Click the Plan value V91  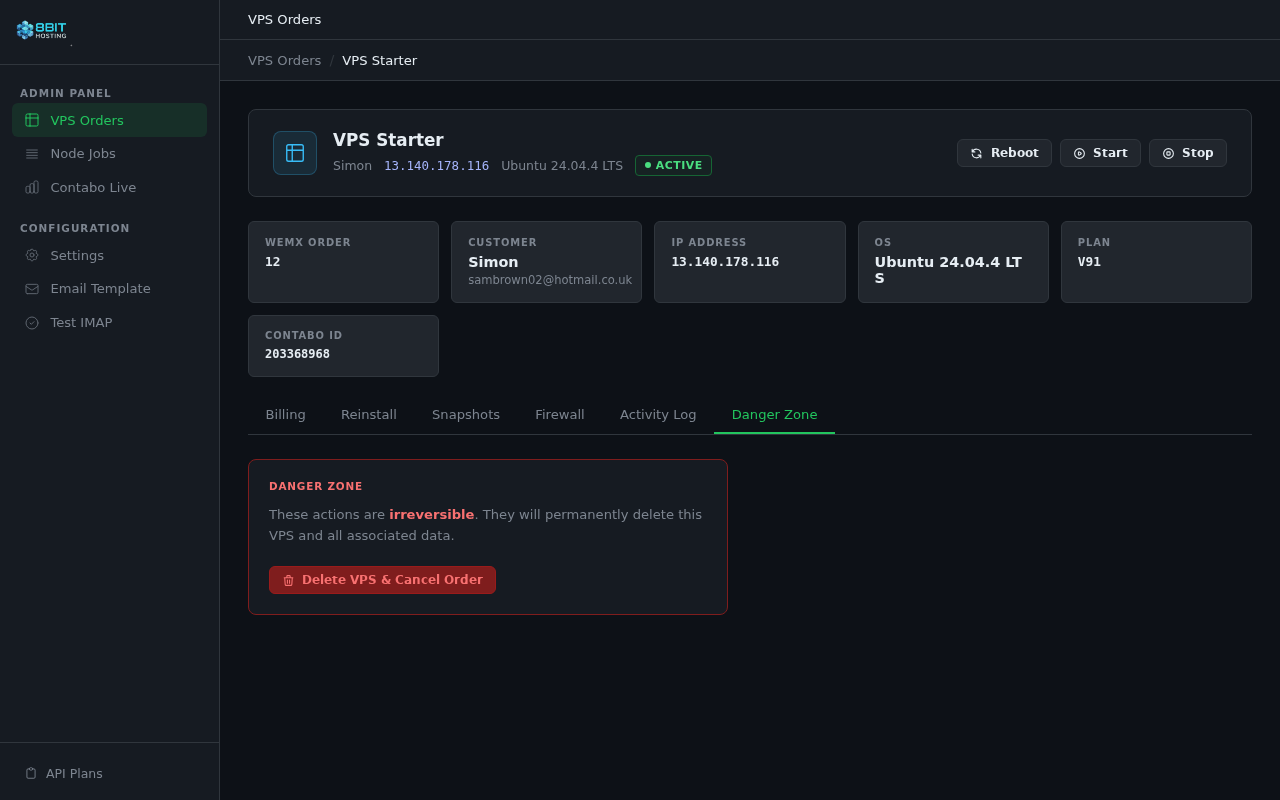(x=1089, y=262)
